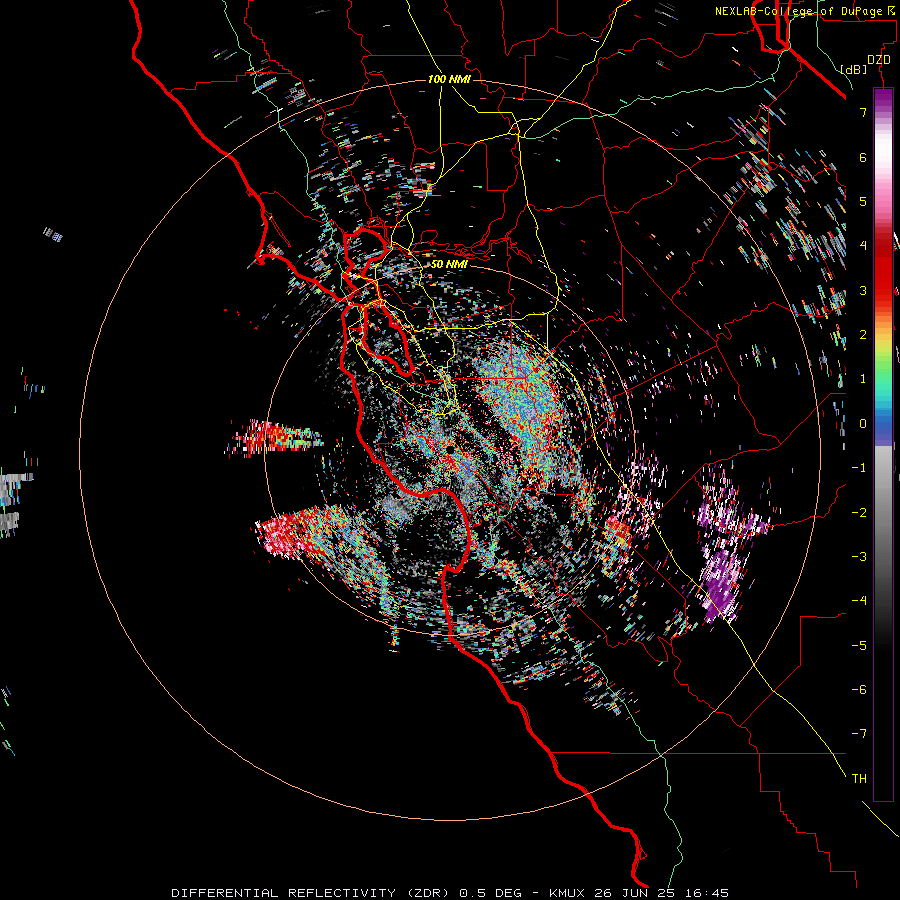This screenshot has width=900, height=900.
Task: Click the 5 value on the color scale
Action: 863,201
